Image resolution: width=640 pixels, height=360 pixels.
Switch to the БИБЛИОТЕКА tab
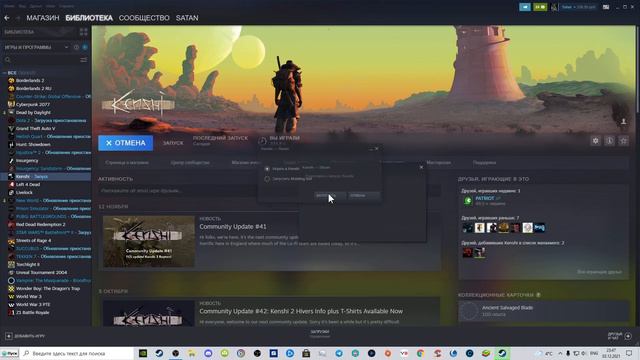(89, 18)
